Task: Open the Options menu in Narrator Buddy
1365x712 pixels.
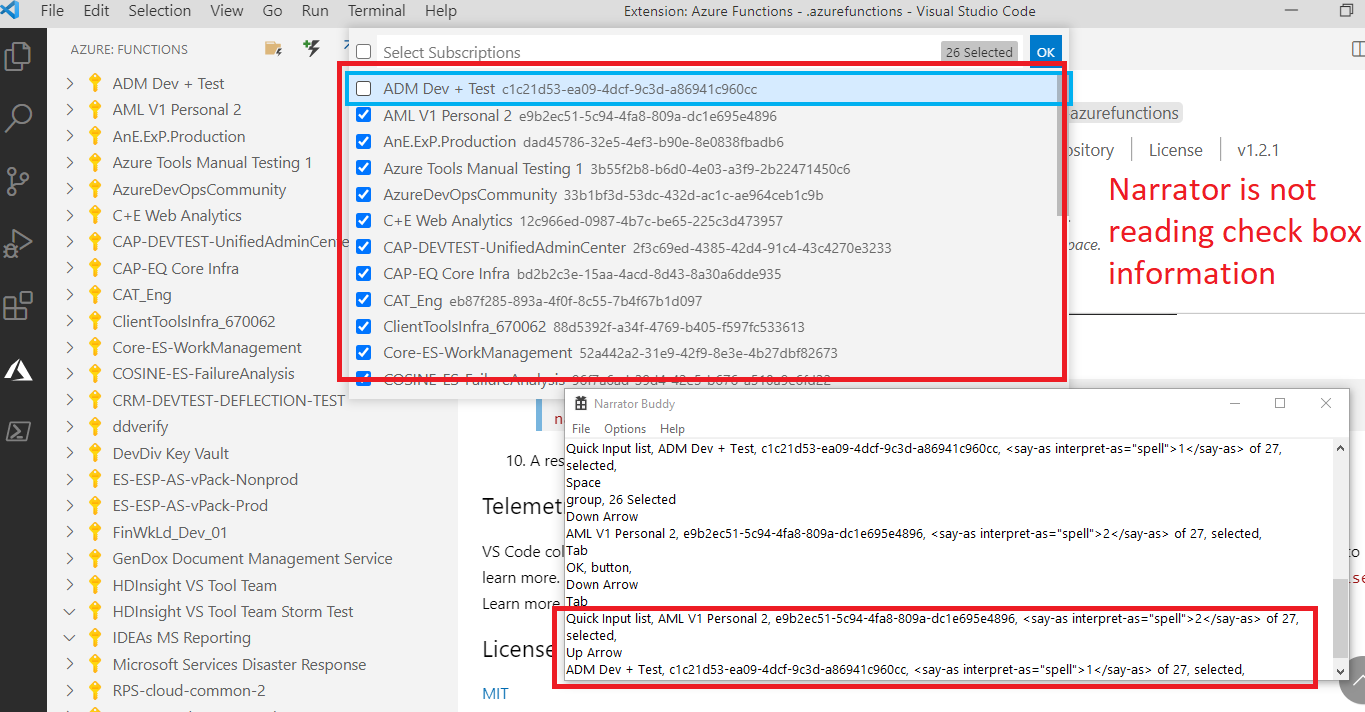Action: coord(625,428)
